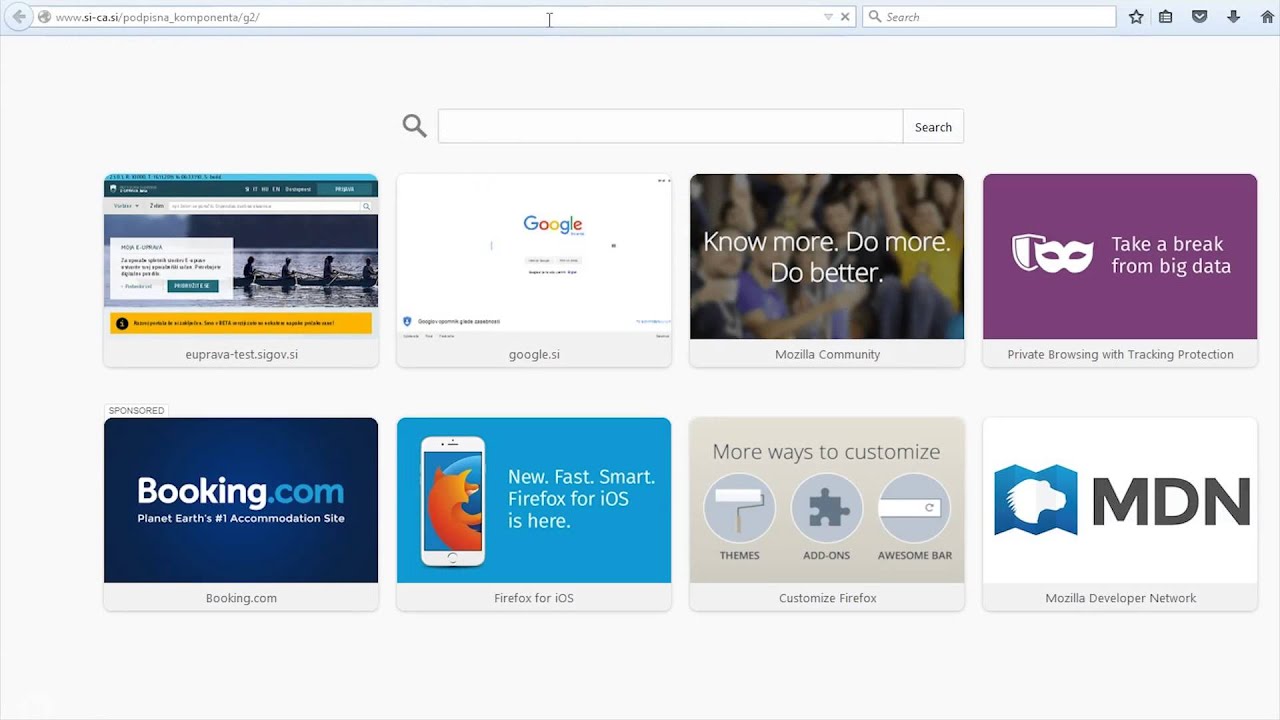Image resolution: width=1280 pixels, height=720 pixels.
Task: Click the Customize Firefox caption
Action: [x=827, y=598]
